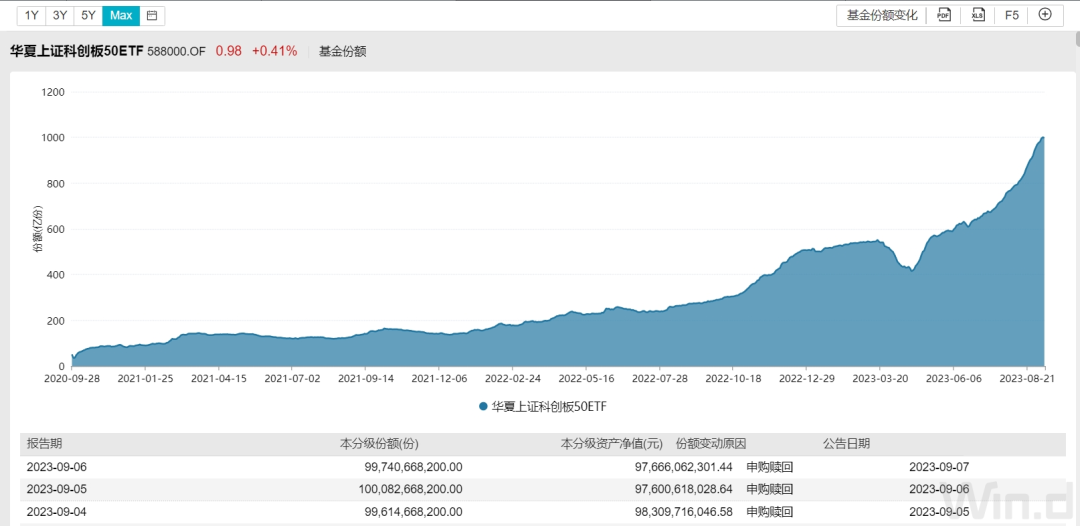Image resolution: width=1080 pixels, height=526 pixels.
Task: Click announcement date 2023-09-06
Action: pos(939,490)
